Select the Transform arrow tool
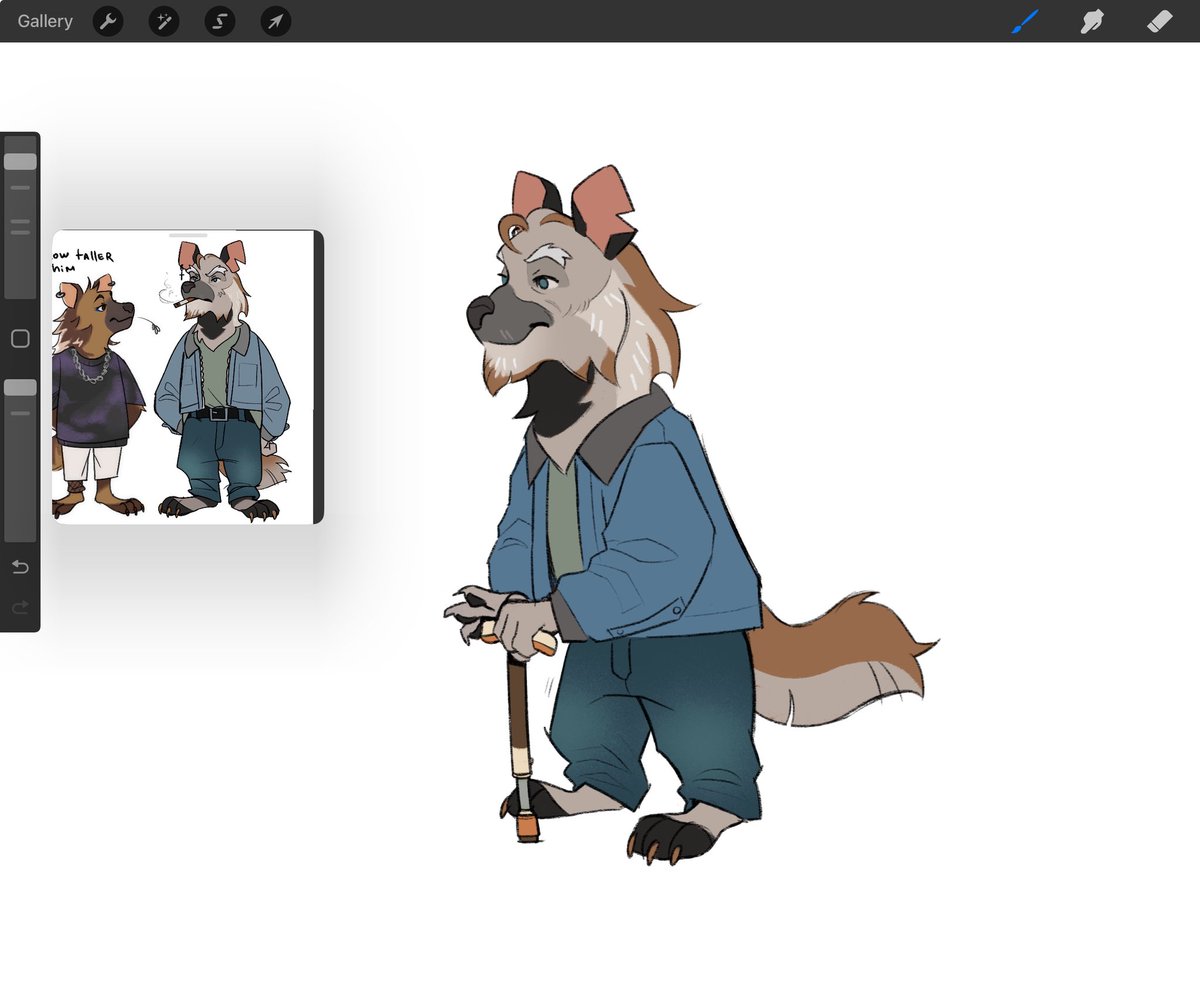 click(276, 21)
